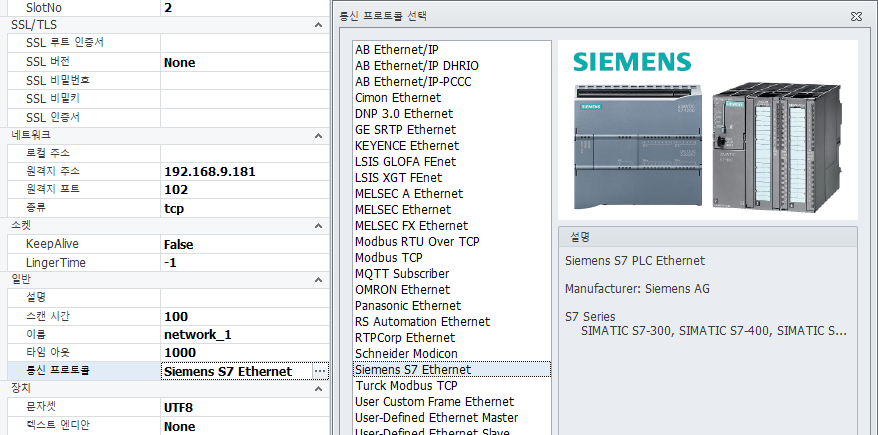The width and height of the screenshot is (878, 435).
Task: Choose User Custom Frame Ethernet
Action: 451,402
